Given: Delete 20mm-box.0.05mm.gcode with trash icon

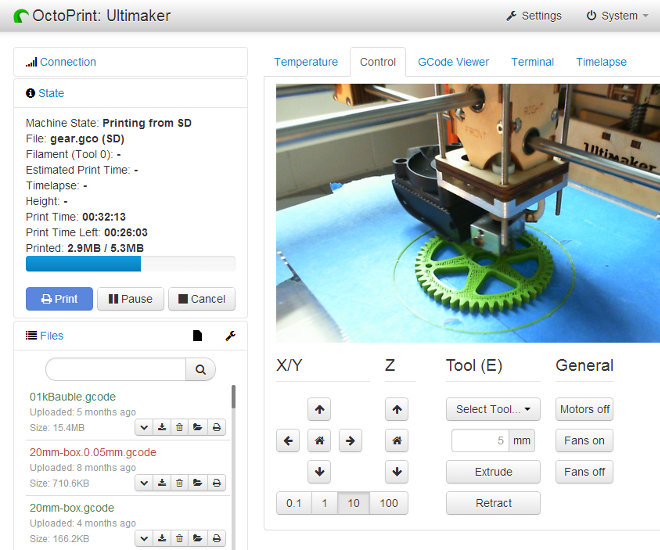Looking at the screenshot, I should (179, 483).
